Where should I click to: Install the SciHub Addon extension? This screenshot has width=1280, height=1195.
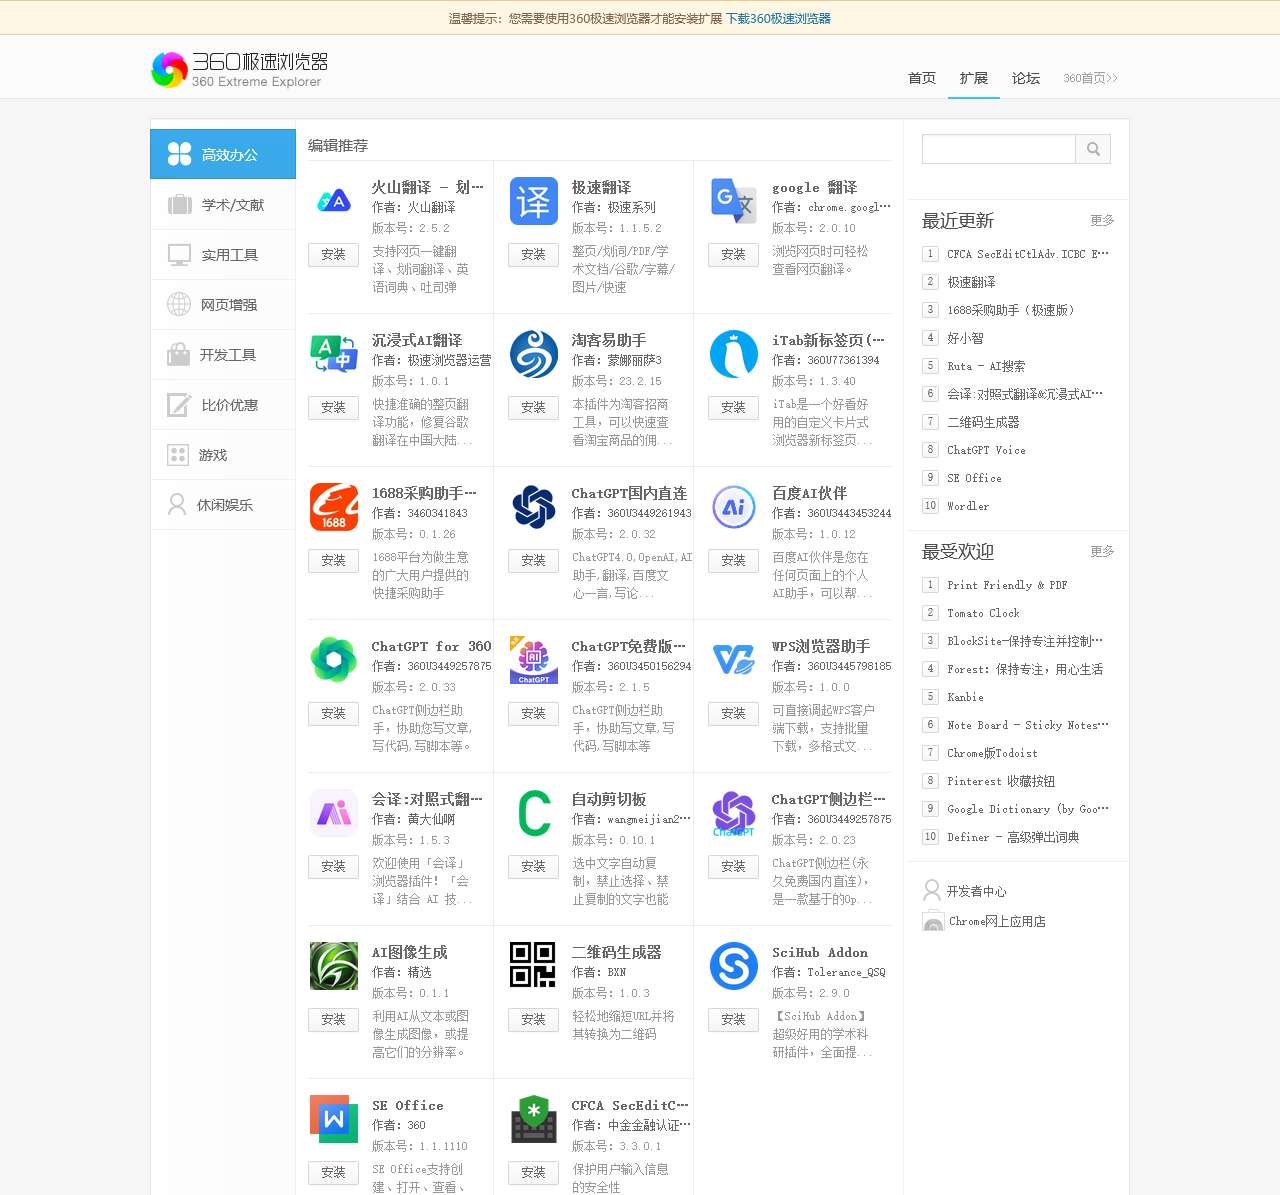tap(734, 1020)
